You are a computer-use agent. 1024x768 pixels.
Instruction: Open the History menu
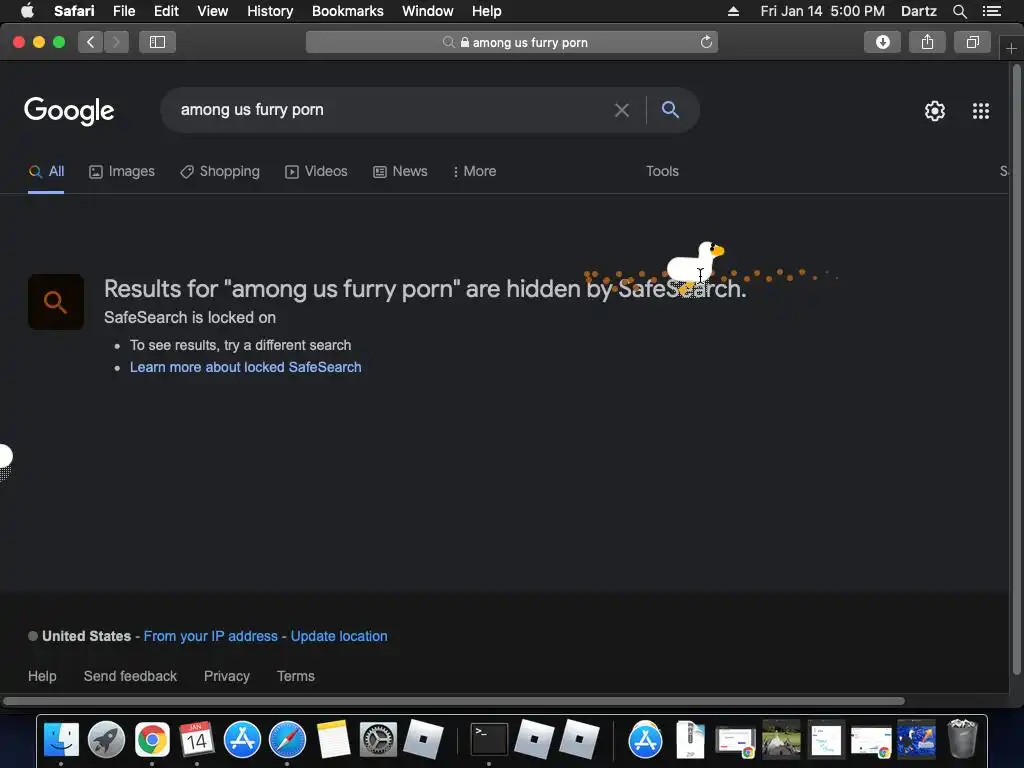coord(270,11)
